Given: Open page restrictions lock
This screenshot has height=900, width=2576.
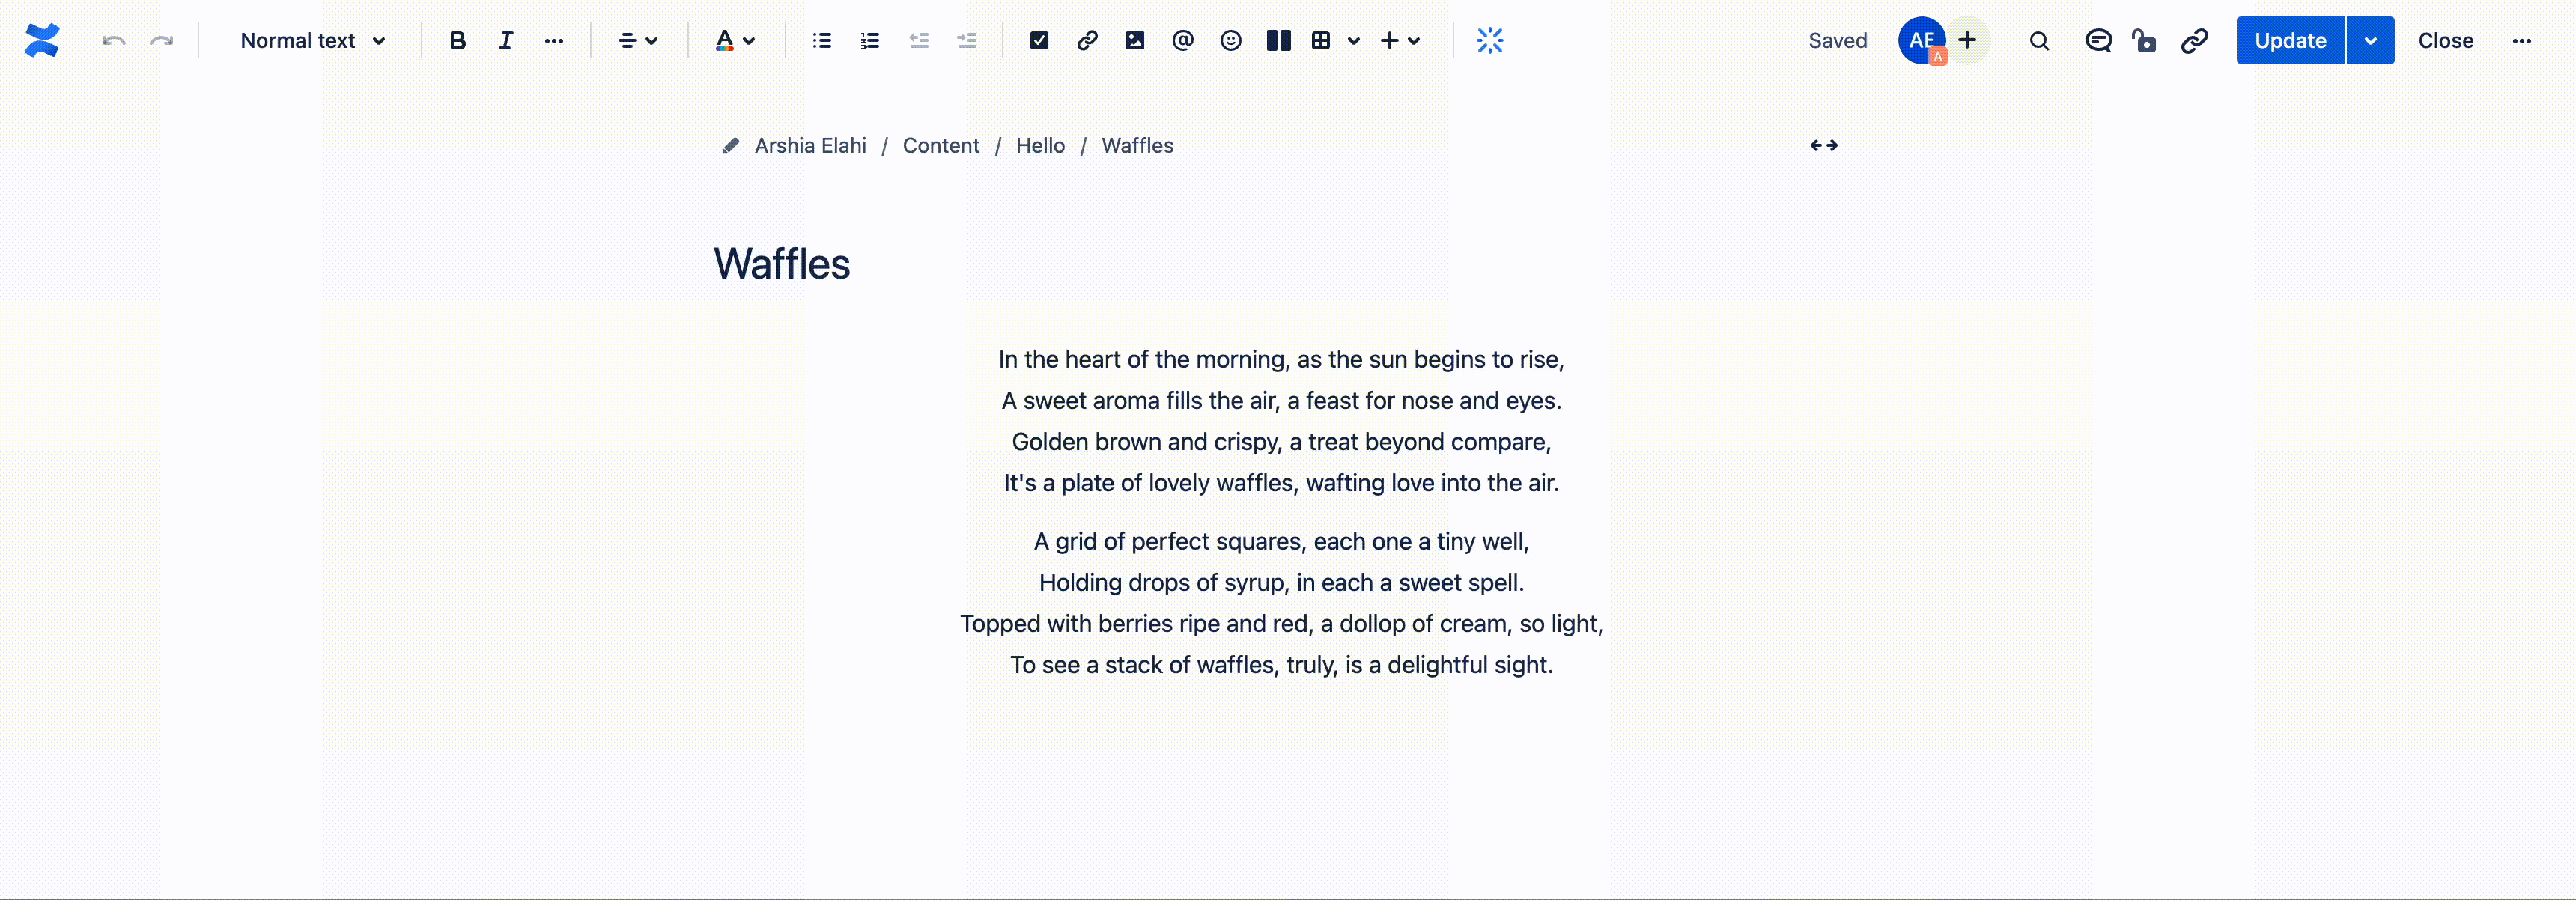Looking at the screenshot, I should pos(2144,41).
